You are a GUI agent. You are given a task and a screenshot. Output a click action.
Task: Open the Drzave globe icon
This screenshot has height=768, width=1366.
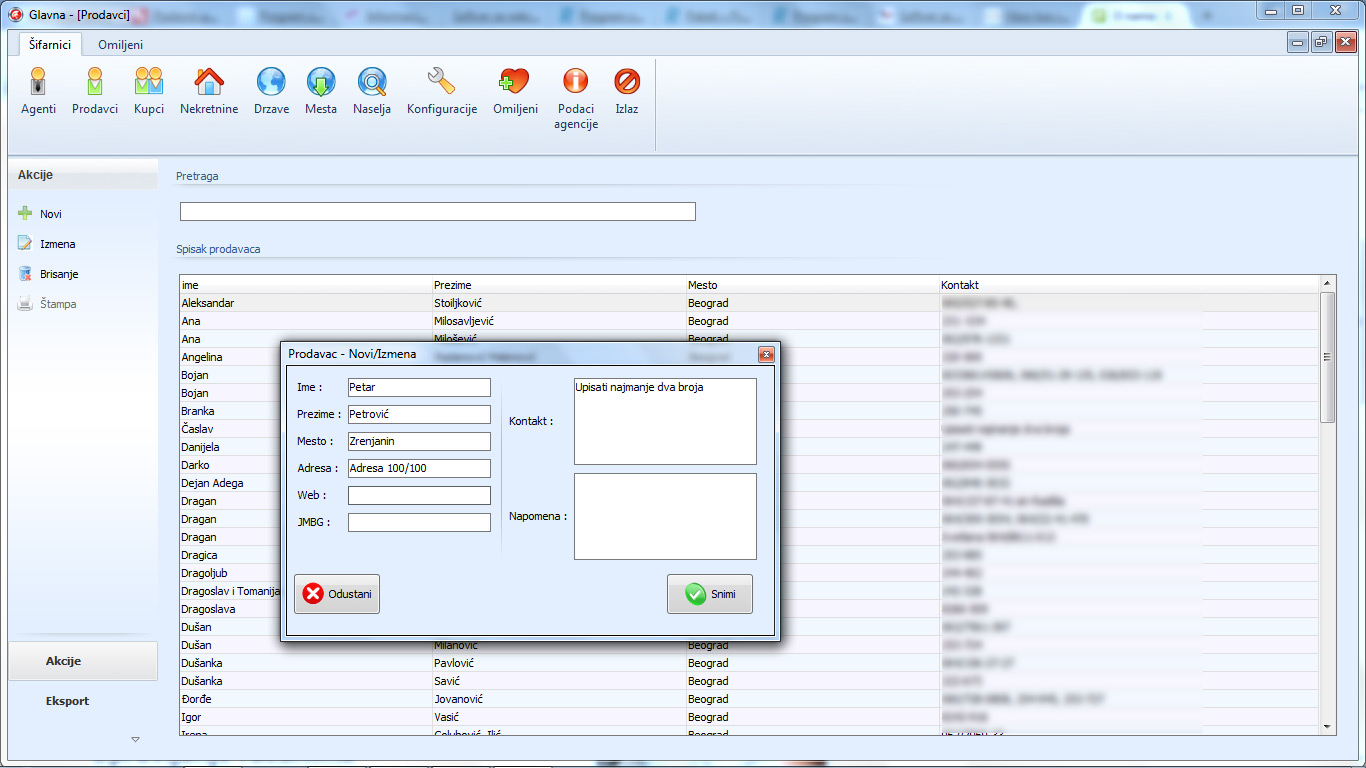pos(271,82)
